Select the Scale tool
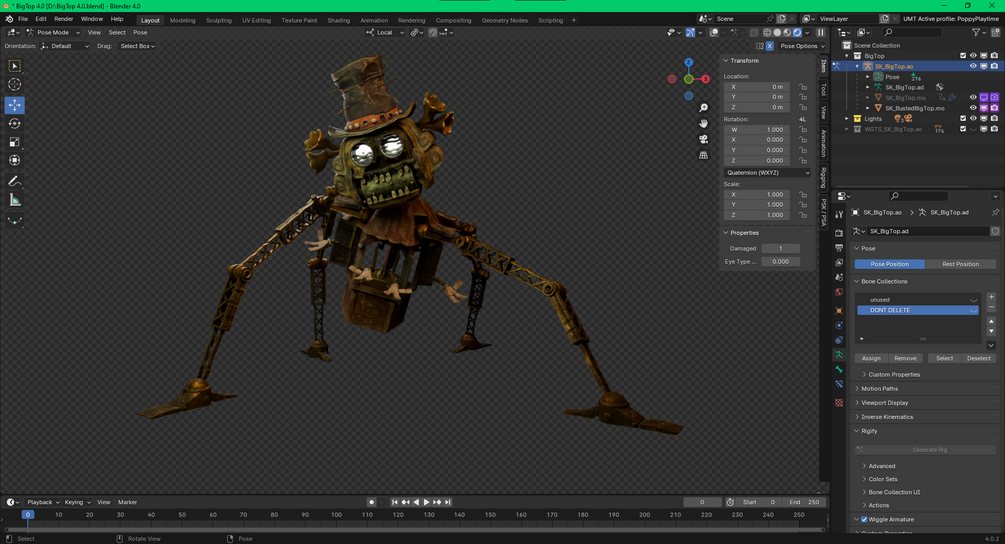 [x=15, y=142]
